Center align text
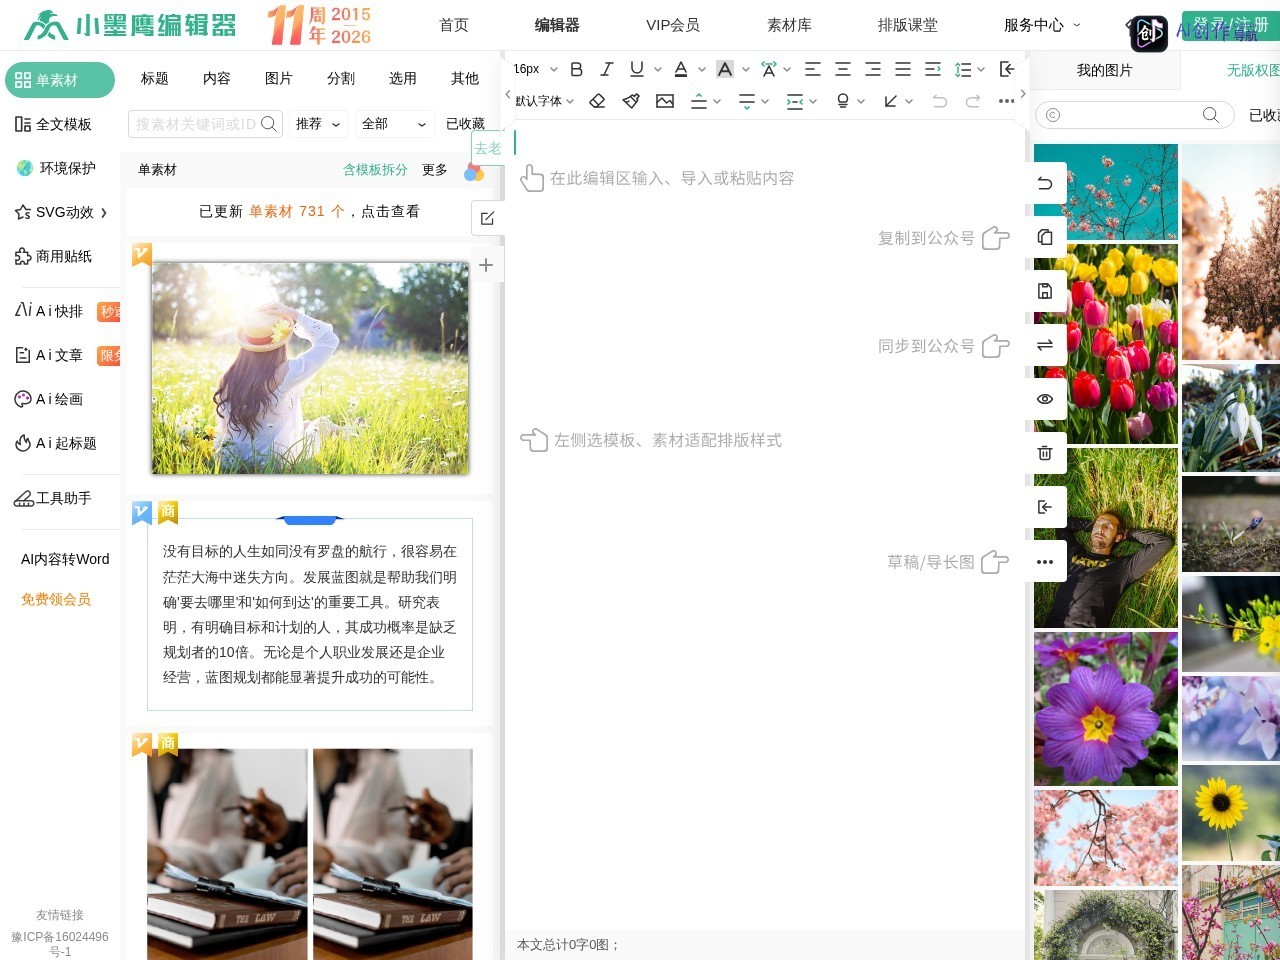Viewport: 1280px width, 960px height. tap(843, 69)
